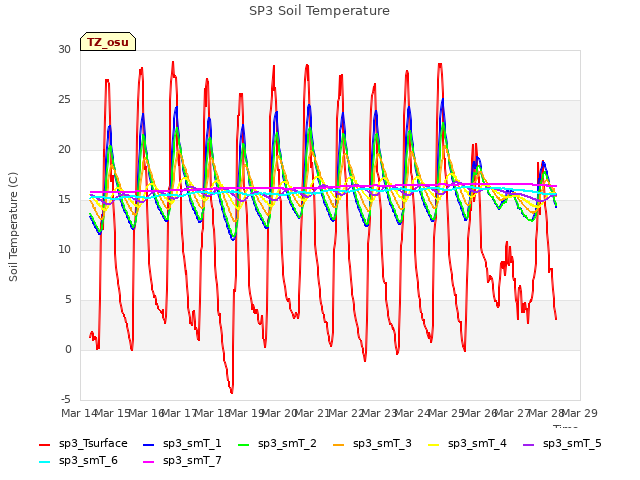The height and width of the screenshot is (480, 640).
Task: Click the purple sp3_smT_5 legend color marker
Action: click(x=529, y=444)
